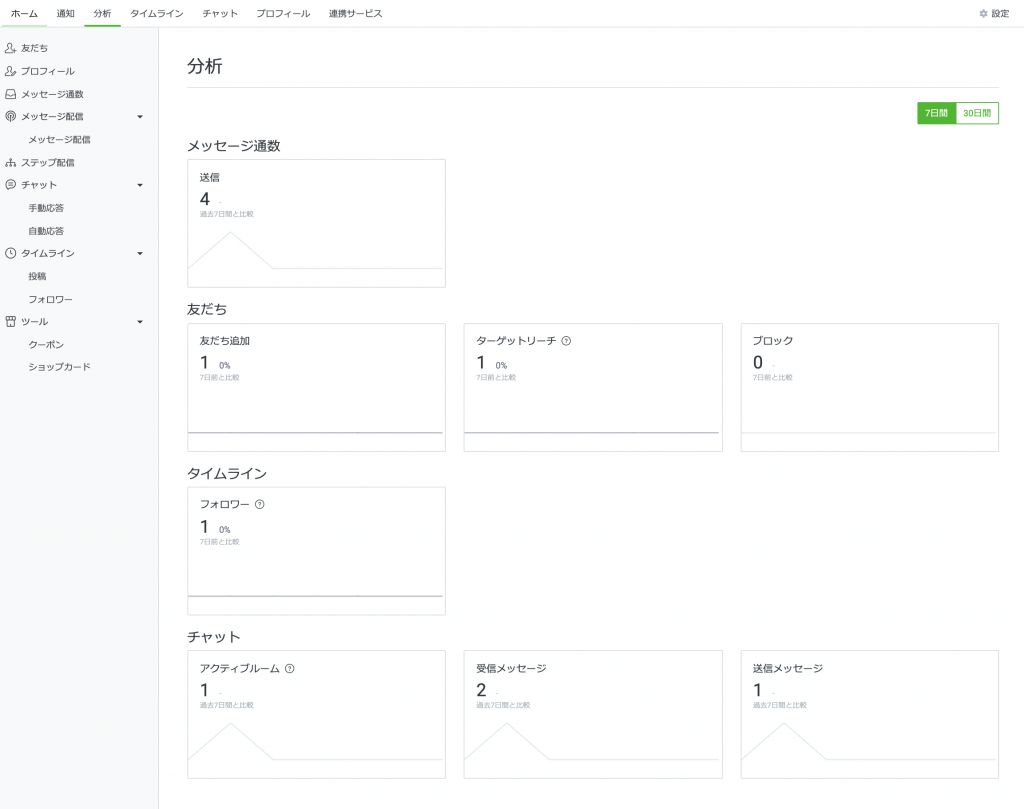Image resolution: width=1024 pixels, height=809 pixels.
Task: Open the 送信 message count card
Action: point(317,223)
